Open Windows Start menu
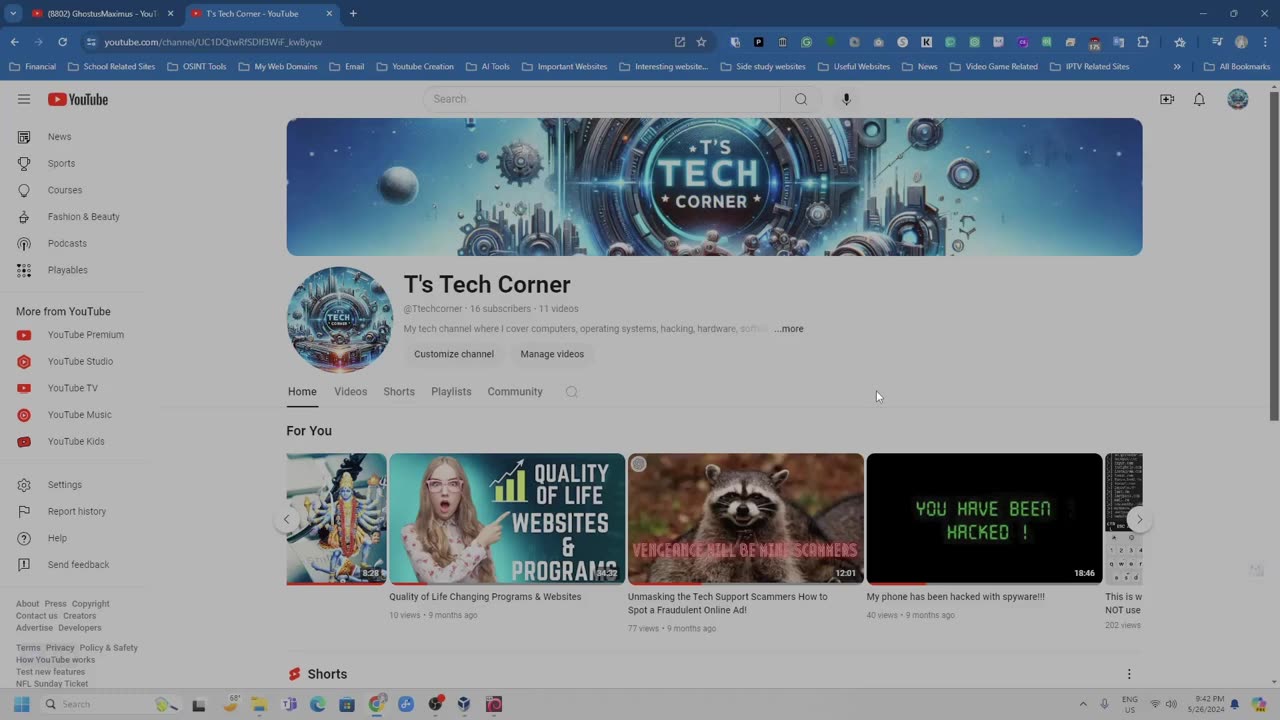This screenshot has width=1280, height=720. tap(21, 704)
